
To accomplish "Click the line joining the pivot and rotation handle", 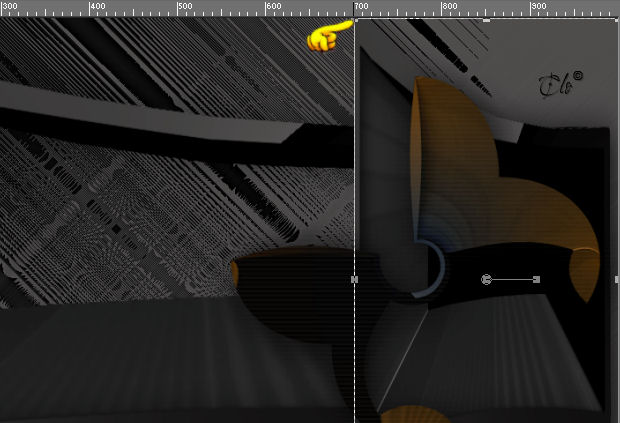I will (x=512, y=279).
